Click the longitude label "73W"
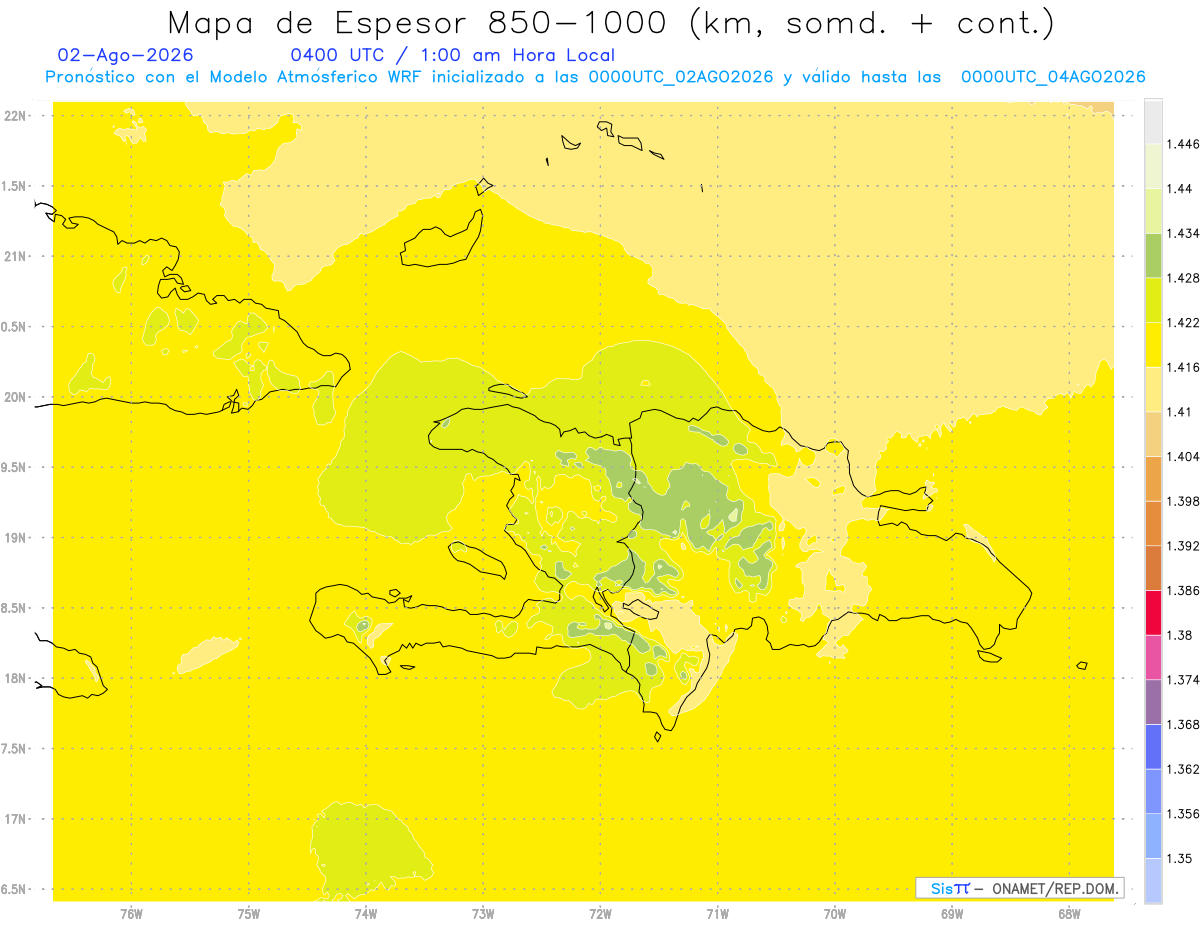 point(483,914)
